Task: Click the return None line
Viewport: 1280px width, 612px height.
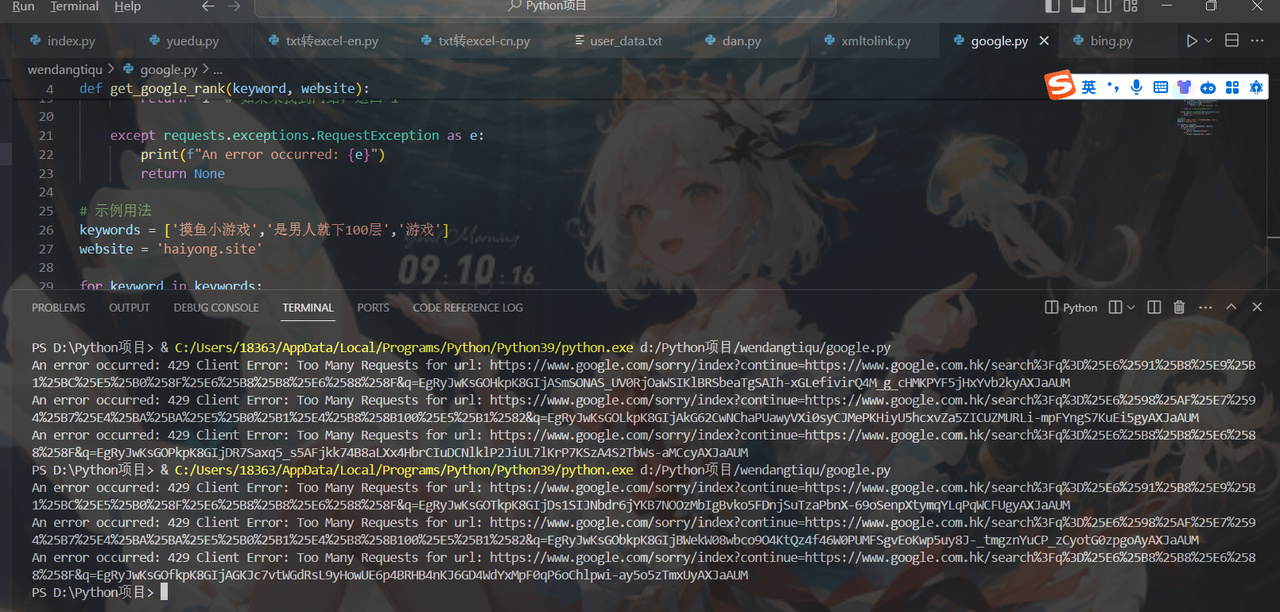Action: [182, 173]
